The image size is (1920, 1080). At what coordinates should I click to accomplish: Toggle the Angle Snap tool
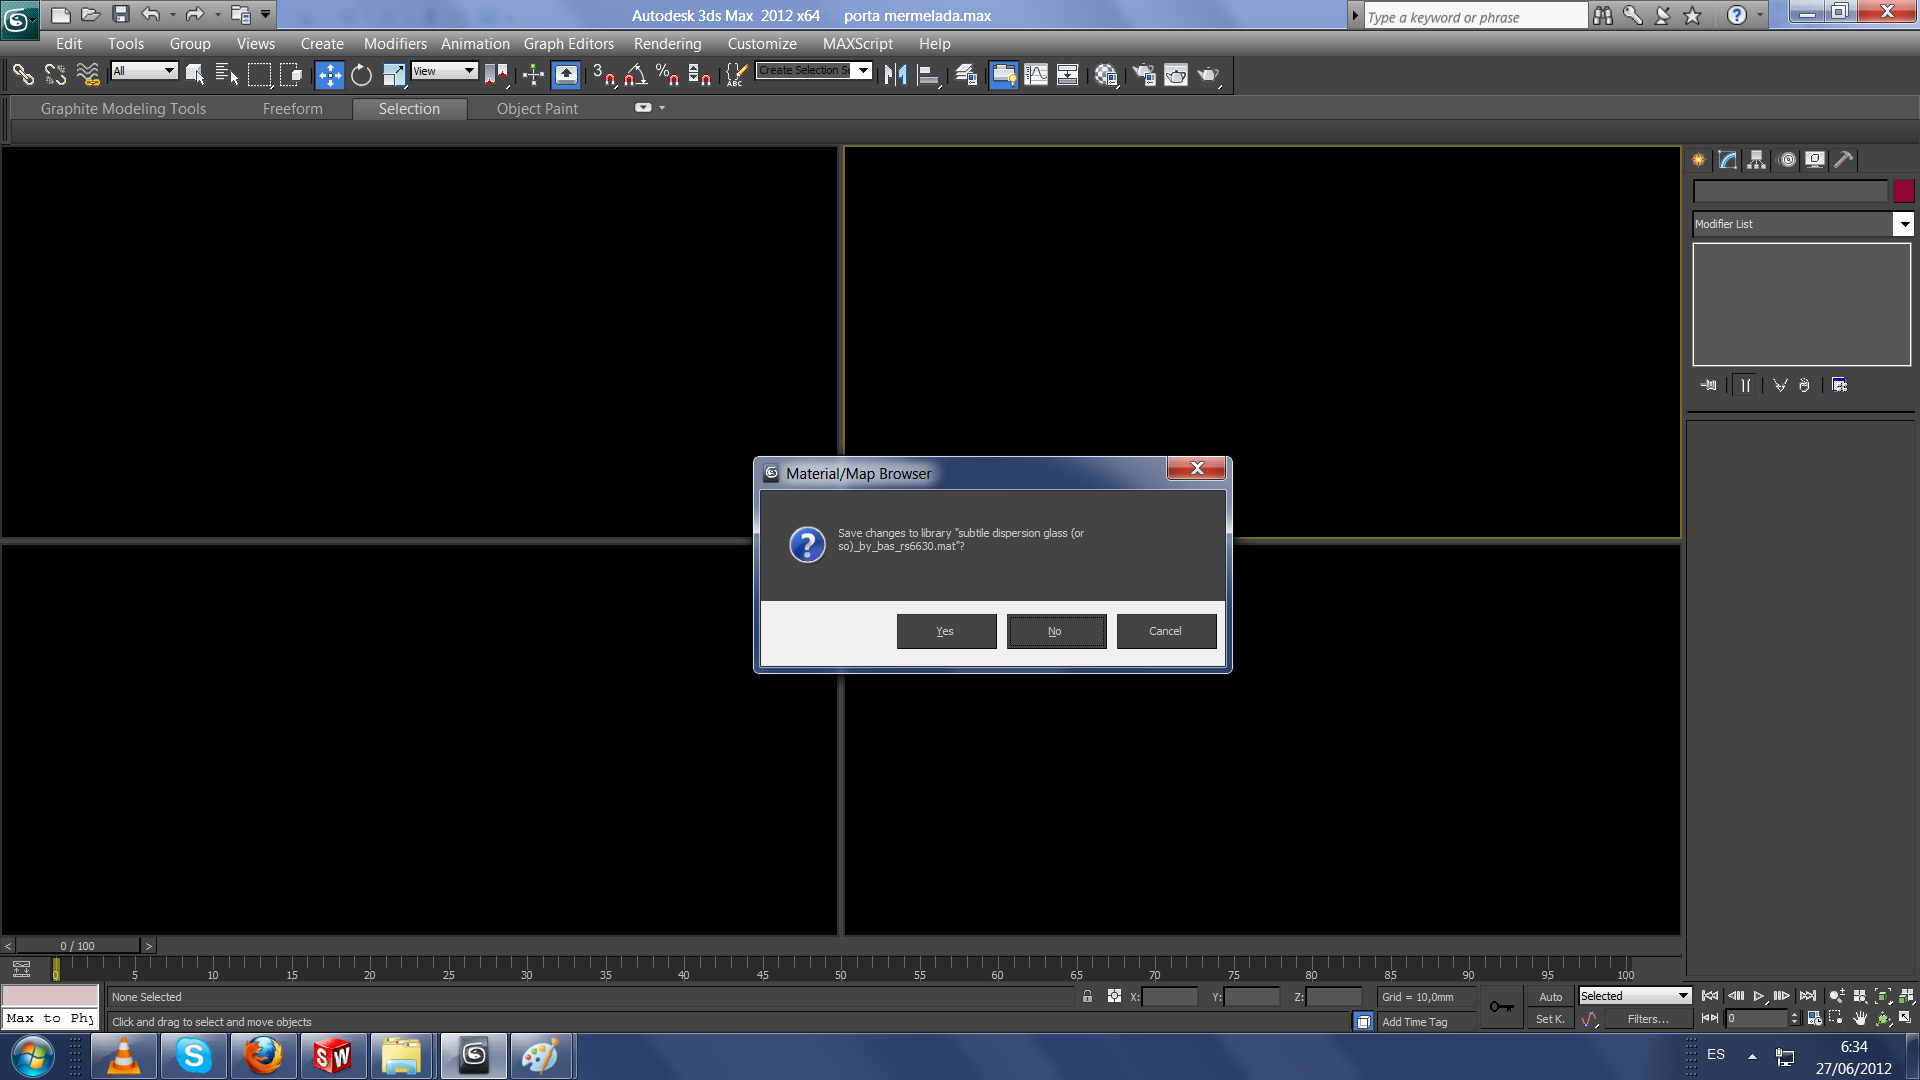635,75
